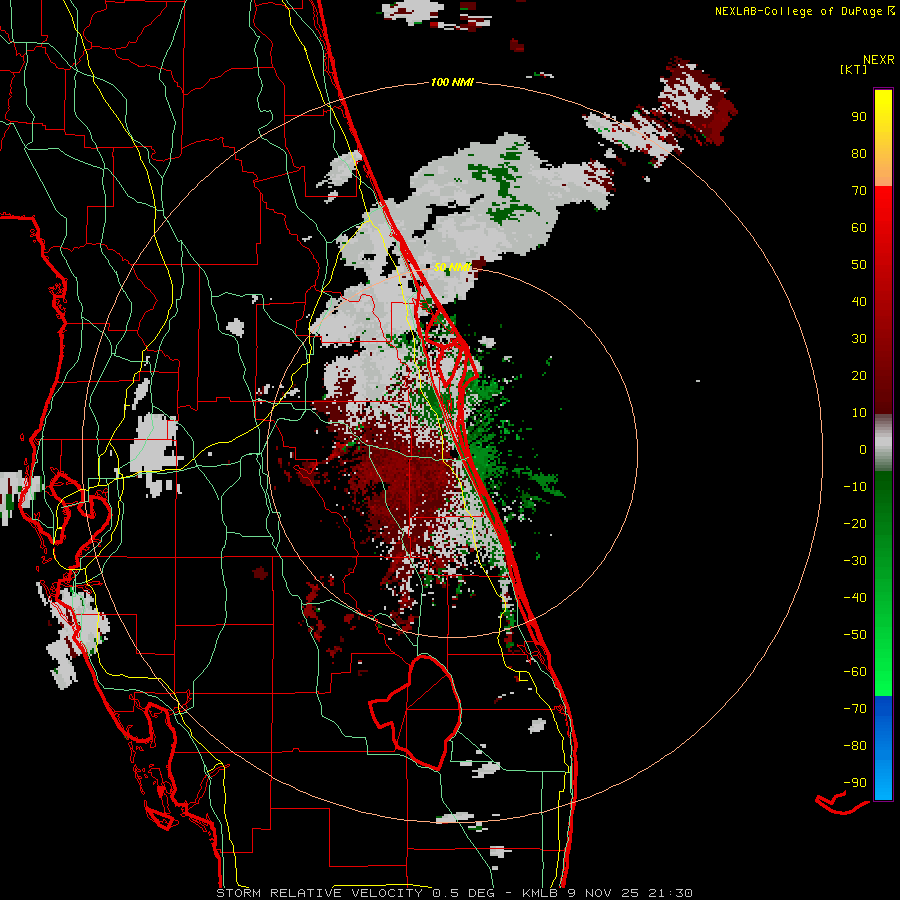Click the 80 value on velocity scale

coord(859,153)
